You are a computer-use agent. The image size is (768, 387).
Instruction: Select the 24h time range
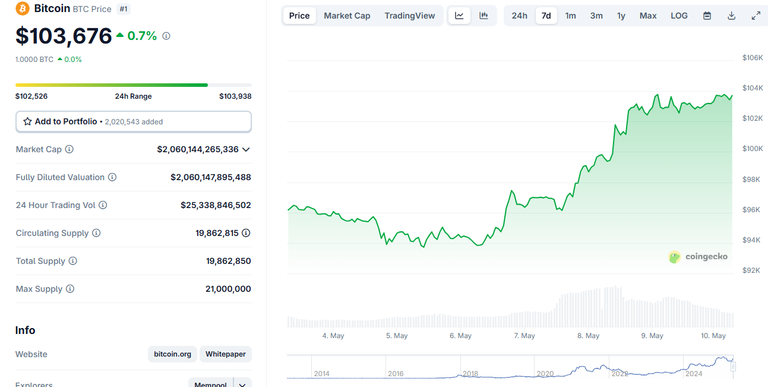click(520, 16)
